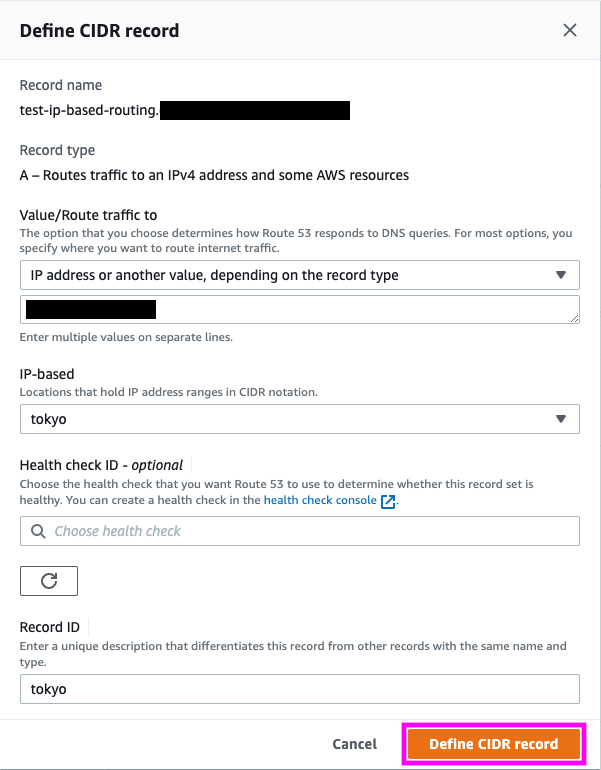Close the Define CIDR record dialog
Screen dimensions: 601x770
(570, 30)
